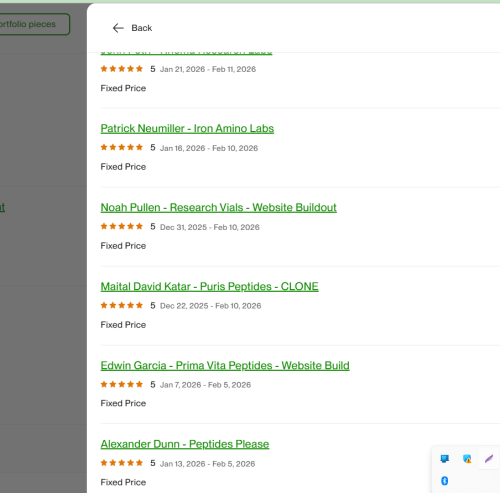Click Fixed Price under Noah Pullen
Image resolution: width=500 pixels, height=493 pixels.
point(123,246)
